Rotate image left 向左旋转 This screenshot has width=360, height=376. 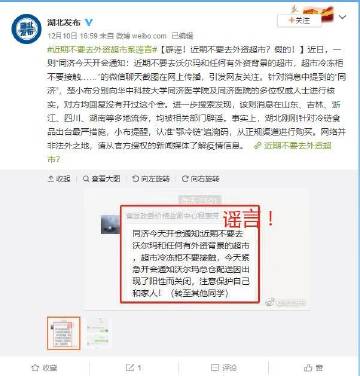[151, 179]
